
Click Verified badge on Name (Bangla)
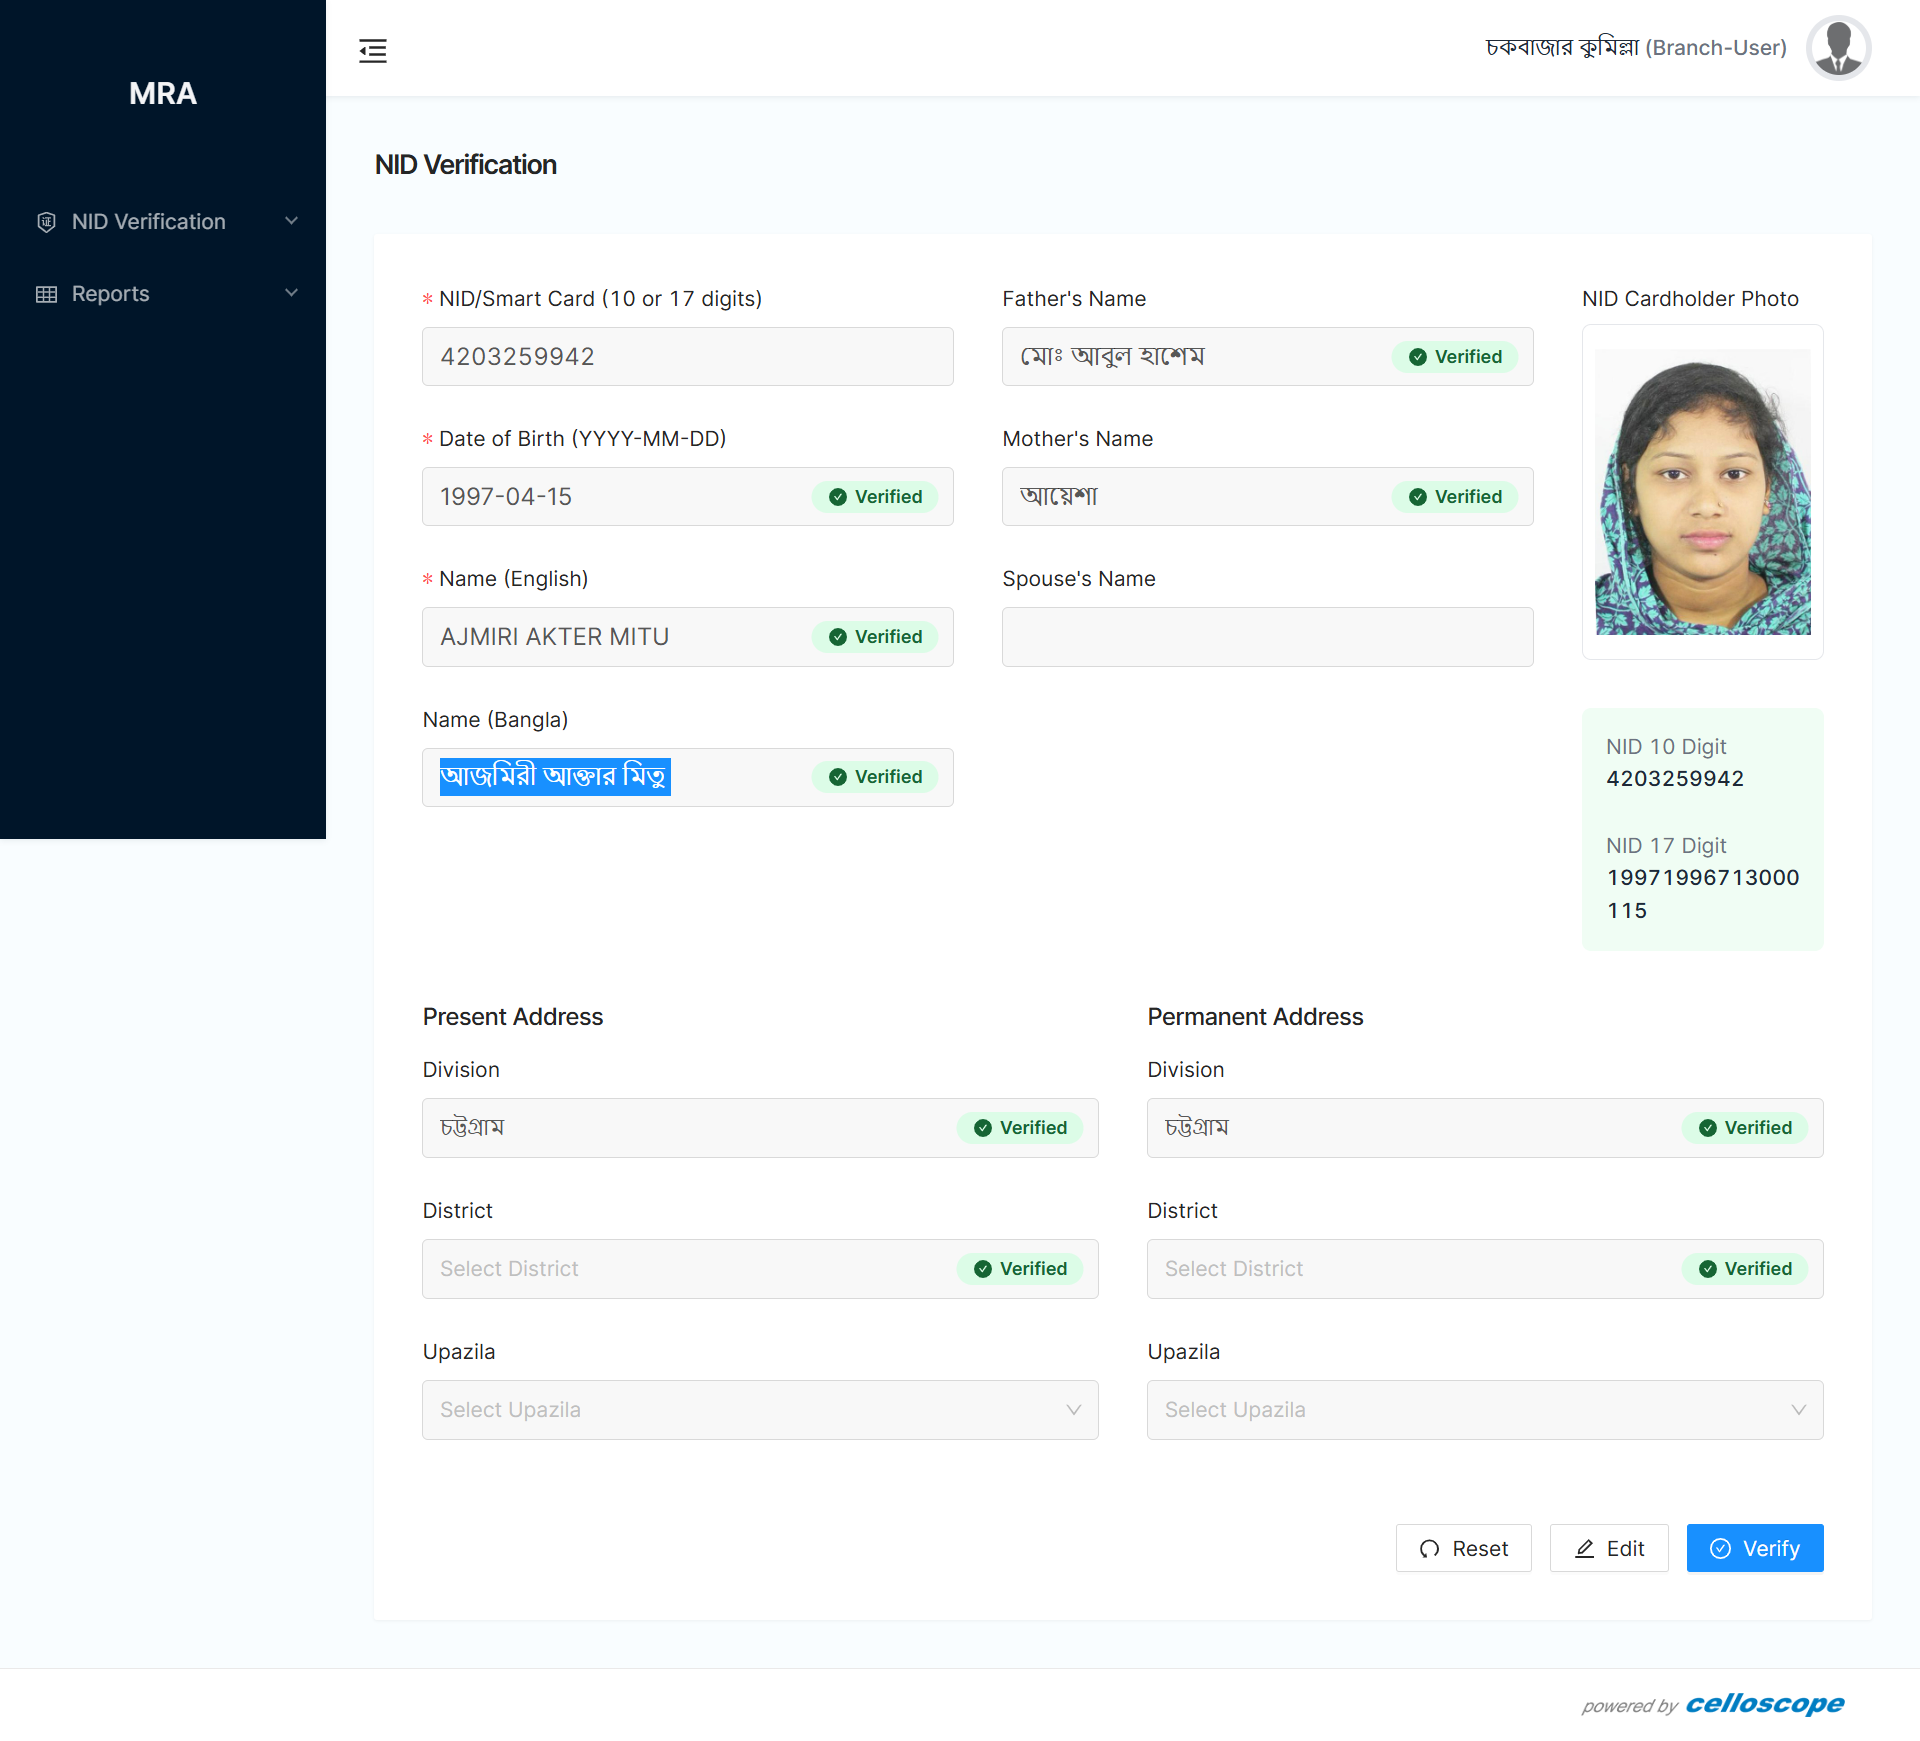pyautogui.click(x=875, y=777)
